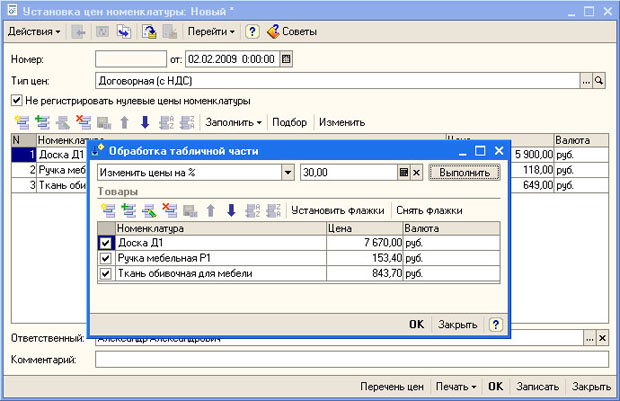Click help icon in the dialog footer

(x=495, y=324)
